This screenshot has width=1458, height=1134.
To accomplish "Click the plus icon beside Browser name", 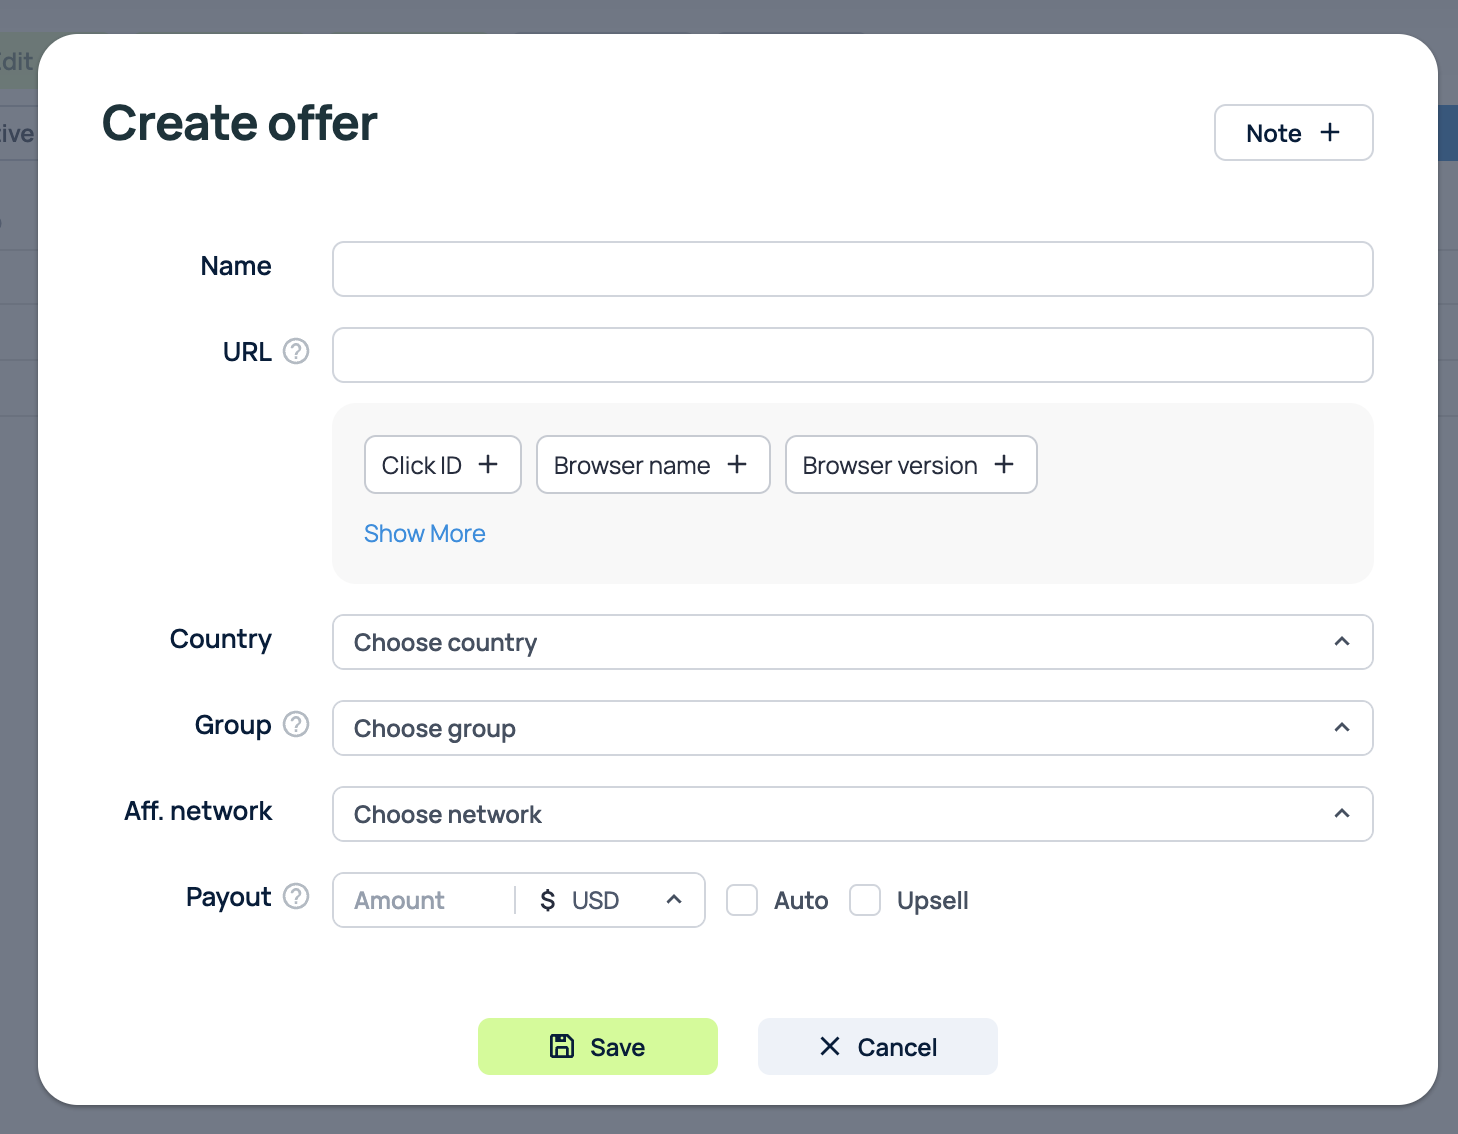I will point(737,465).
